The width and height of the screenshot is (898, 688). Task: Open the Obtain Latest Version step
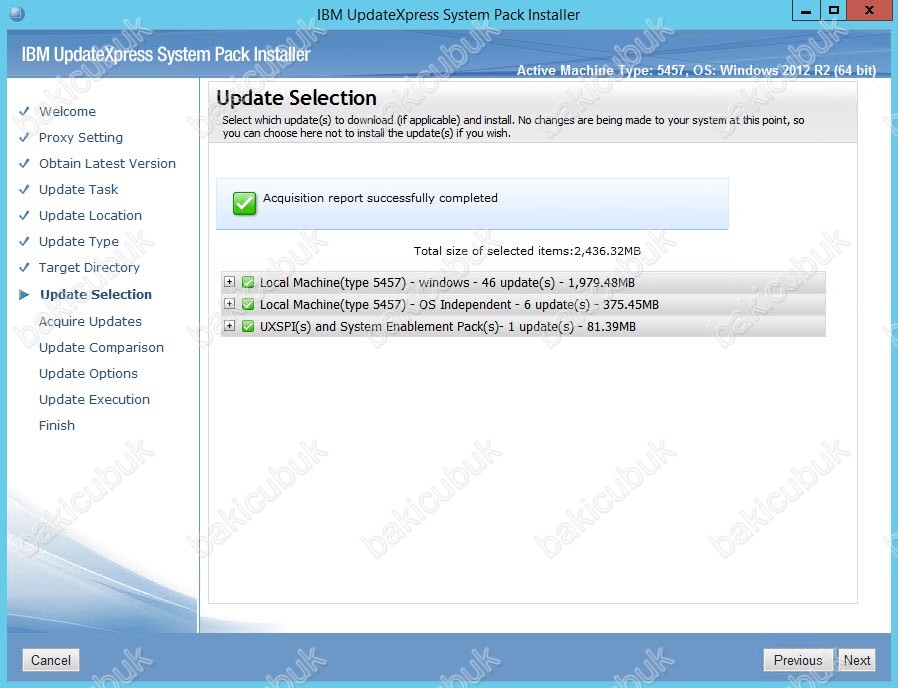point(107,163)
